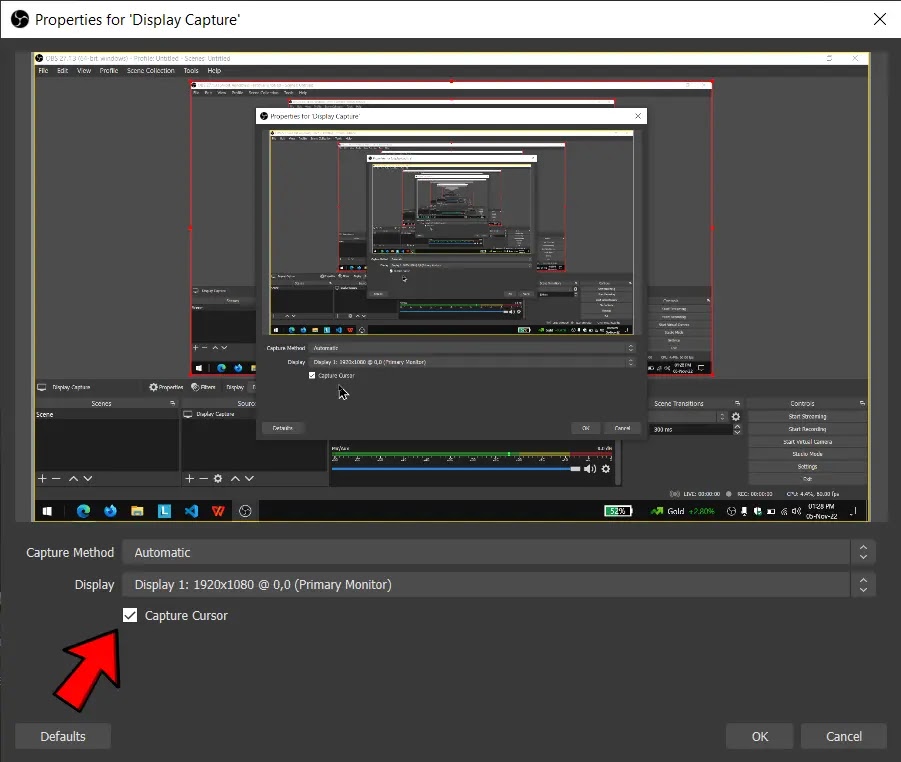Image resolution: width=901 pixels, height=762 pixels.
Task: Close the Properties for 'Display Capture' window
Action: 879,19
